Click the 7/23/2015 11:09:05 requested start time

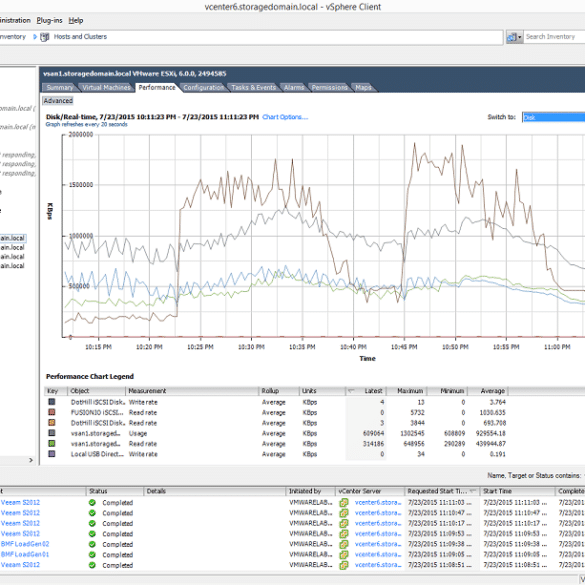pyautogui.click(x=439, y=555)
